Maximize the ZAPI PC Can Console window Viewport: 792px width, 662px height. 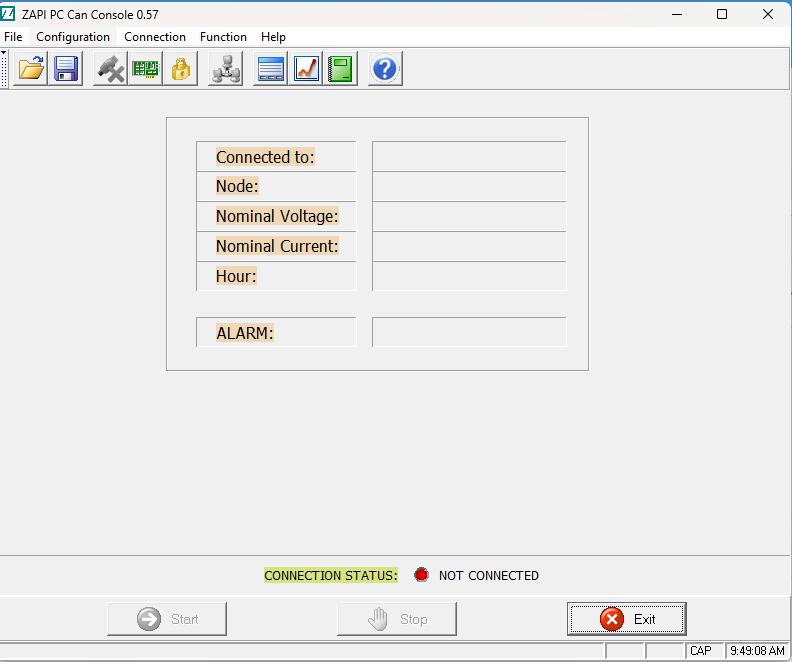[x=722, y=14]
